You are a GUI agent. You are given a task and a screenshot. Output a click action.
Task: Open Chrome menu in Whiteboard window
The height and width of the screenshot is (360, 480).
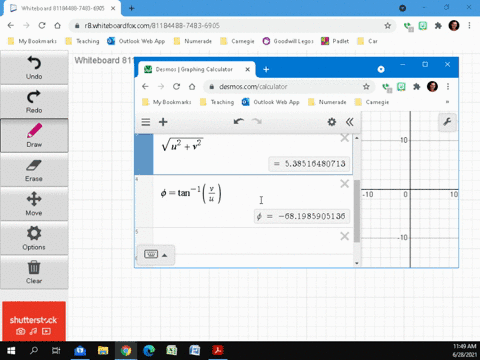pyautogui.click(x=469, y=26)
